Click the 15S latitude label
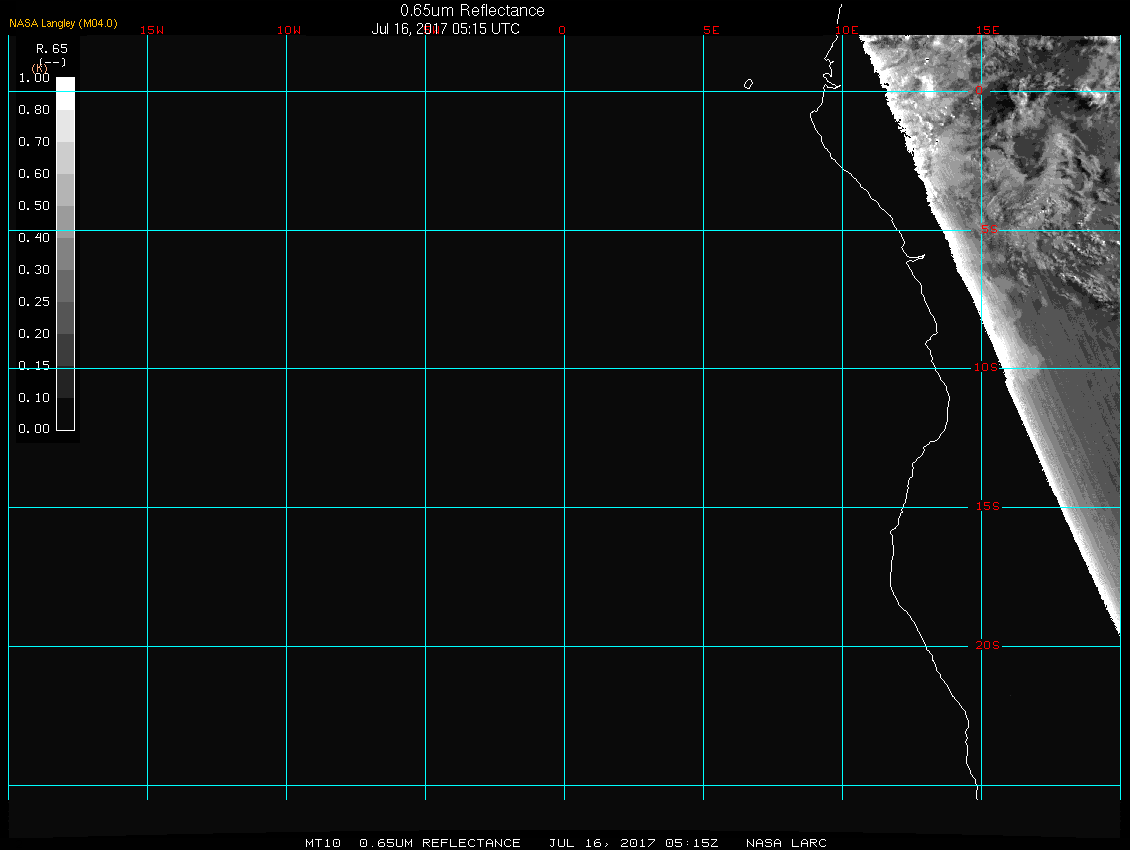 [988, 507]
